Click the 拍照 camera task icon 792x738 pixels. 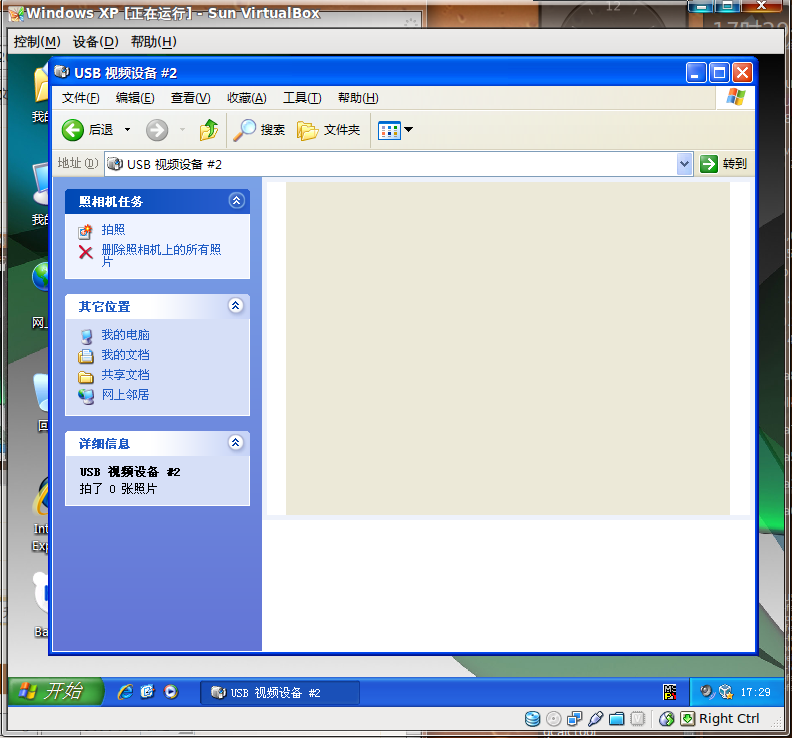point(85,231)
